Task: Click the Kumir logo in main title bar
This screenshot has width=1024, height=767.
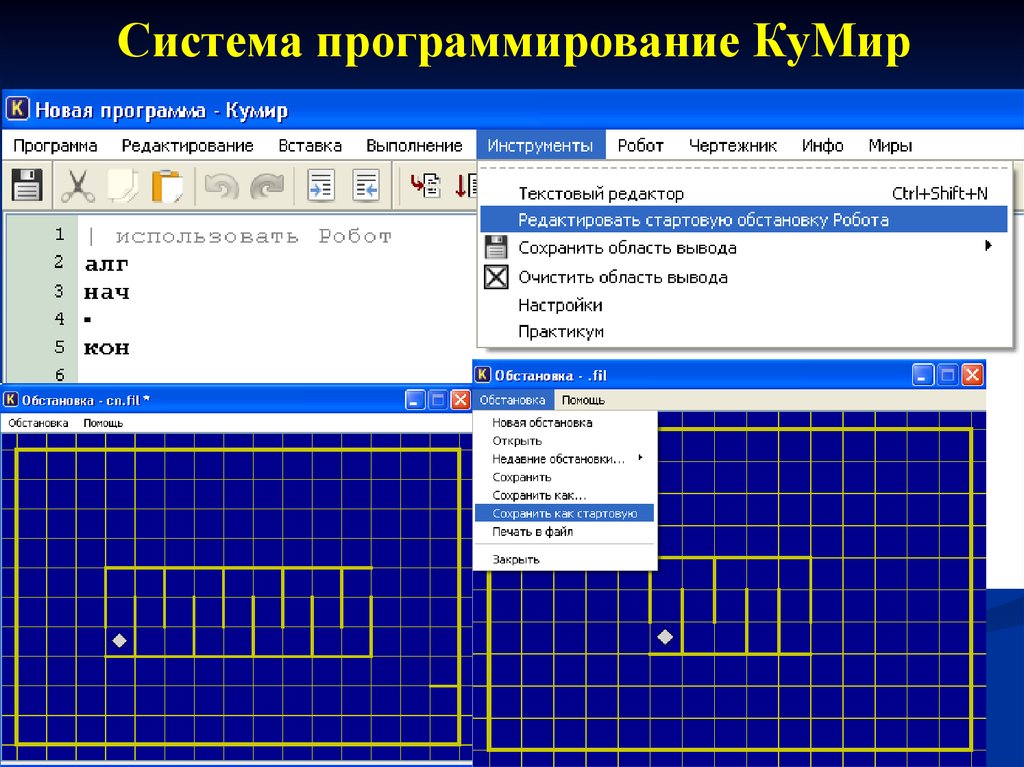Action: [x=17, y=108]
